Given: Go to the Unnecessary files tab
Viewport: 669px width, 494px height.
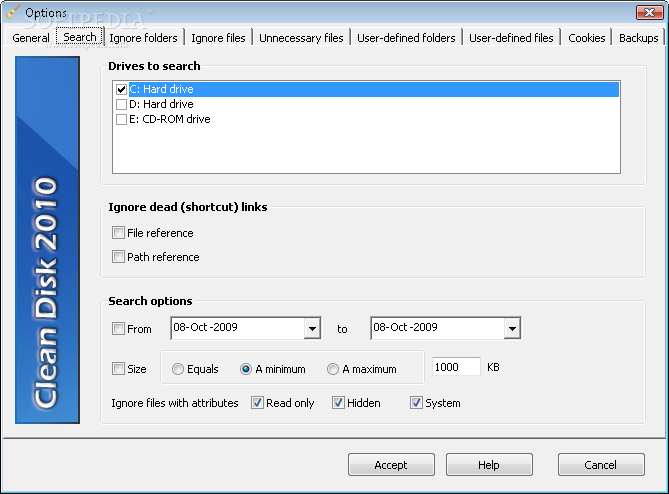Looking at the screenshot, I should click(301, 38).
